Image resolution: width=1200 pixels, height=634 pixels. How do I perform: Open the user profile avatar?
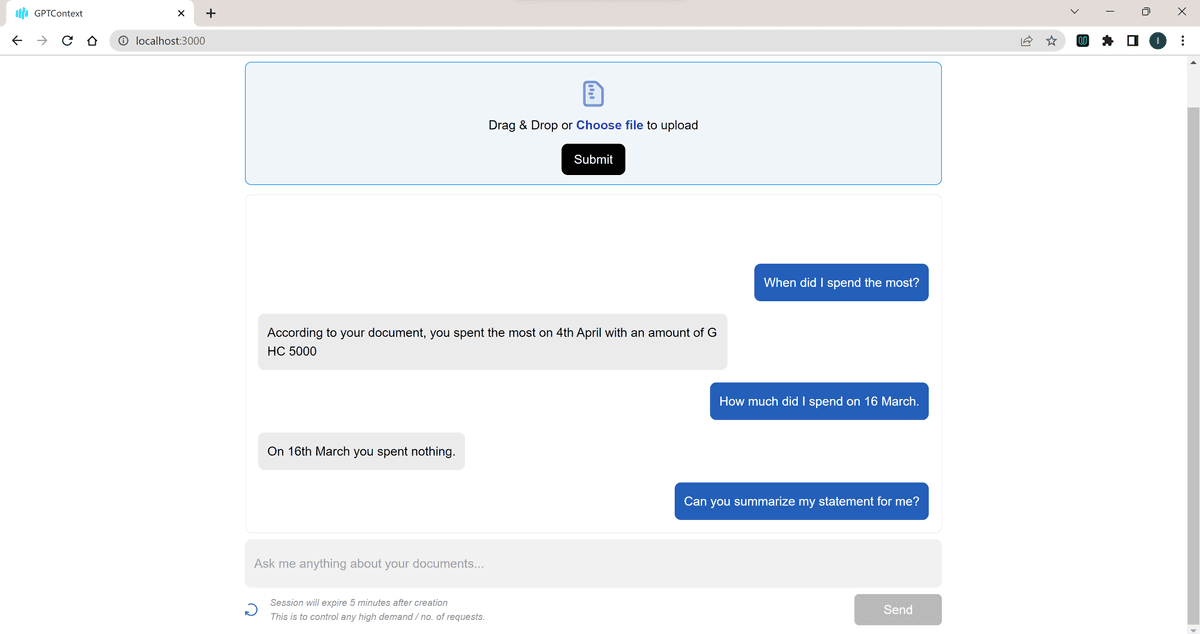pyautogui.click(x=1158, y=41)
